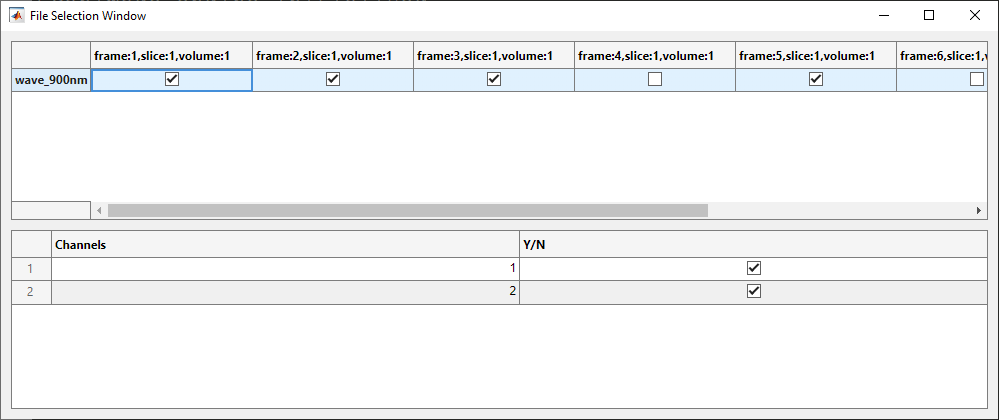Uncheck frame:2 checkbox for wave_900nm
This screenshot has width=999, height=420.
coord(333,80)
